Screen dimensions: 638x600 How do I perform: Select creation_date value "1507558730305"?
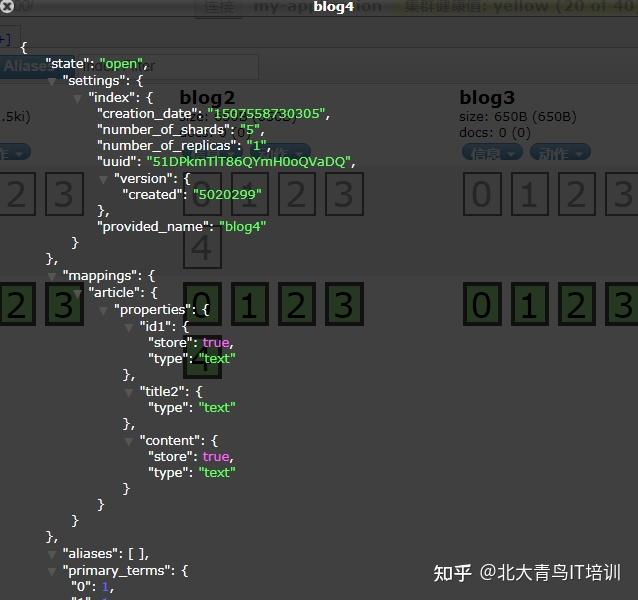point(266,114)
